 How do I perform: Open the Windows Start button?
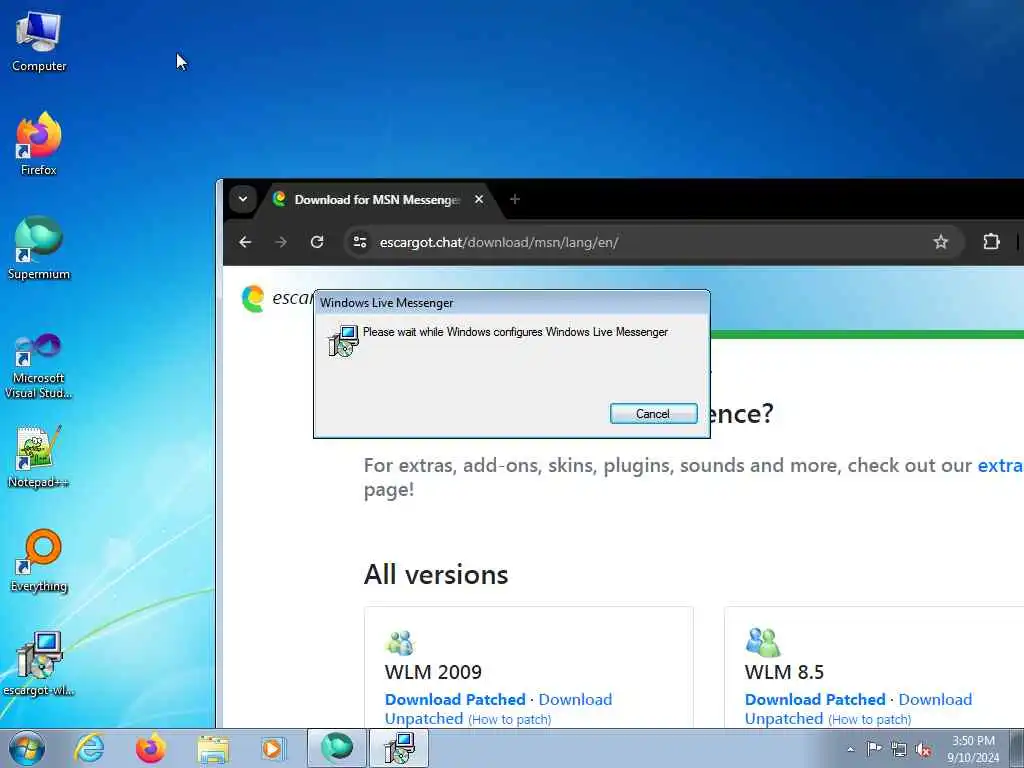(x=27, y=748)
